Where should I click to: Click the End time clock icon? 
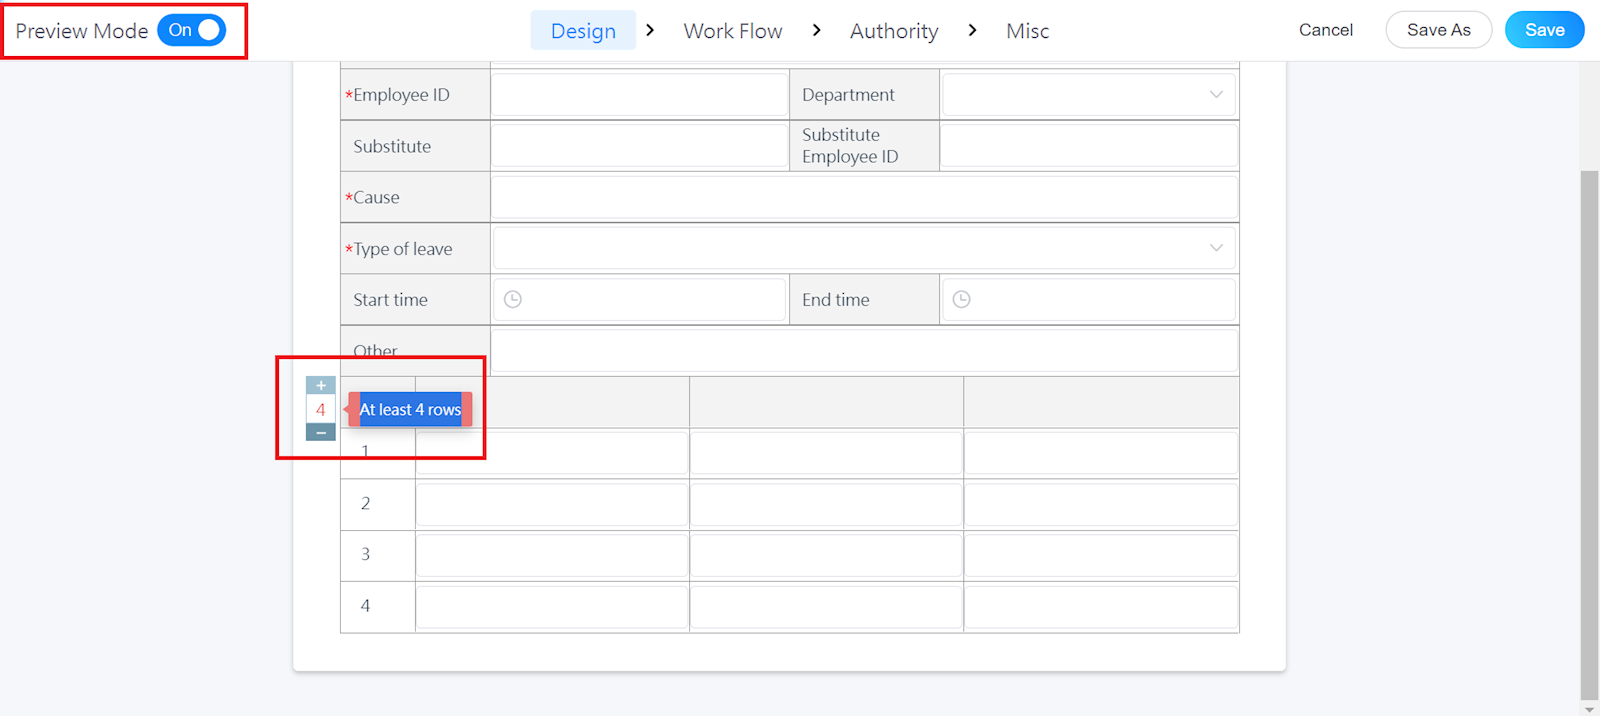pos(962,300)
